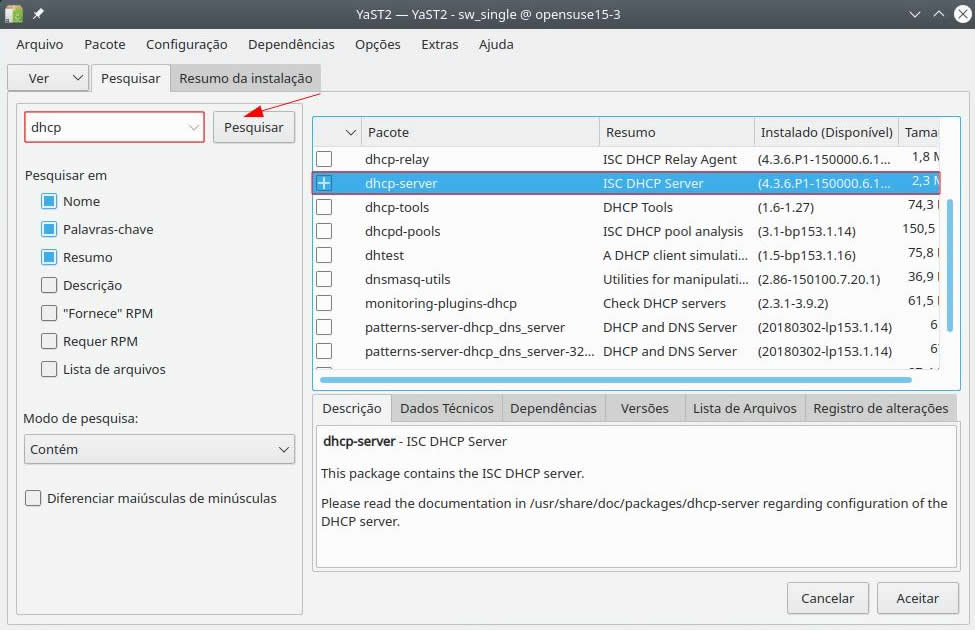Click the YaST app icon in title bar
The width and height of the screenshot is (975, 630).
[14, 14]
